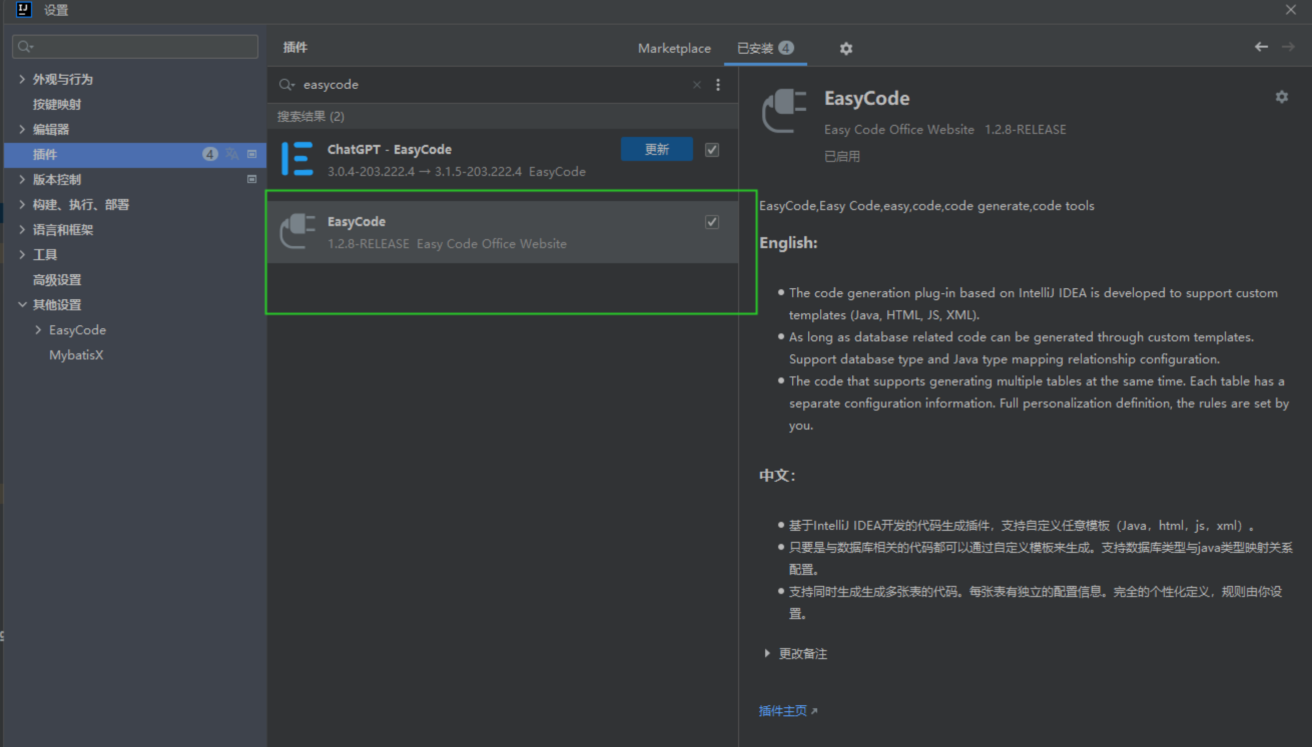Expand the 编辑器 settings group
This screenshot has height=747, width=1312.
(22, 129)
